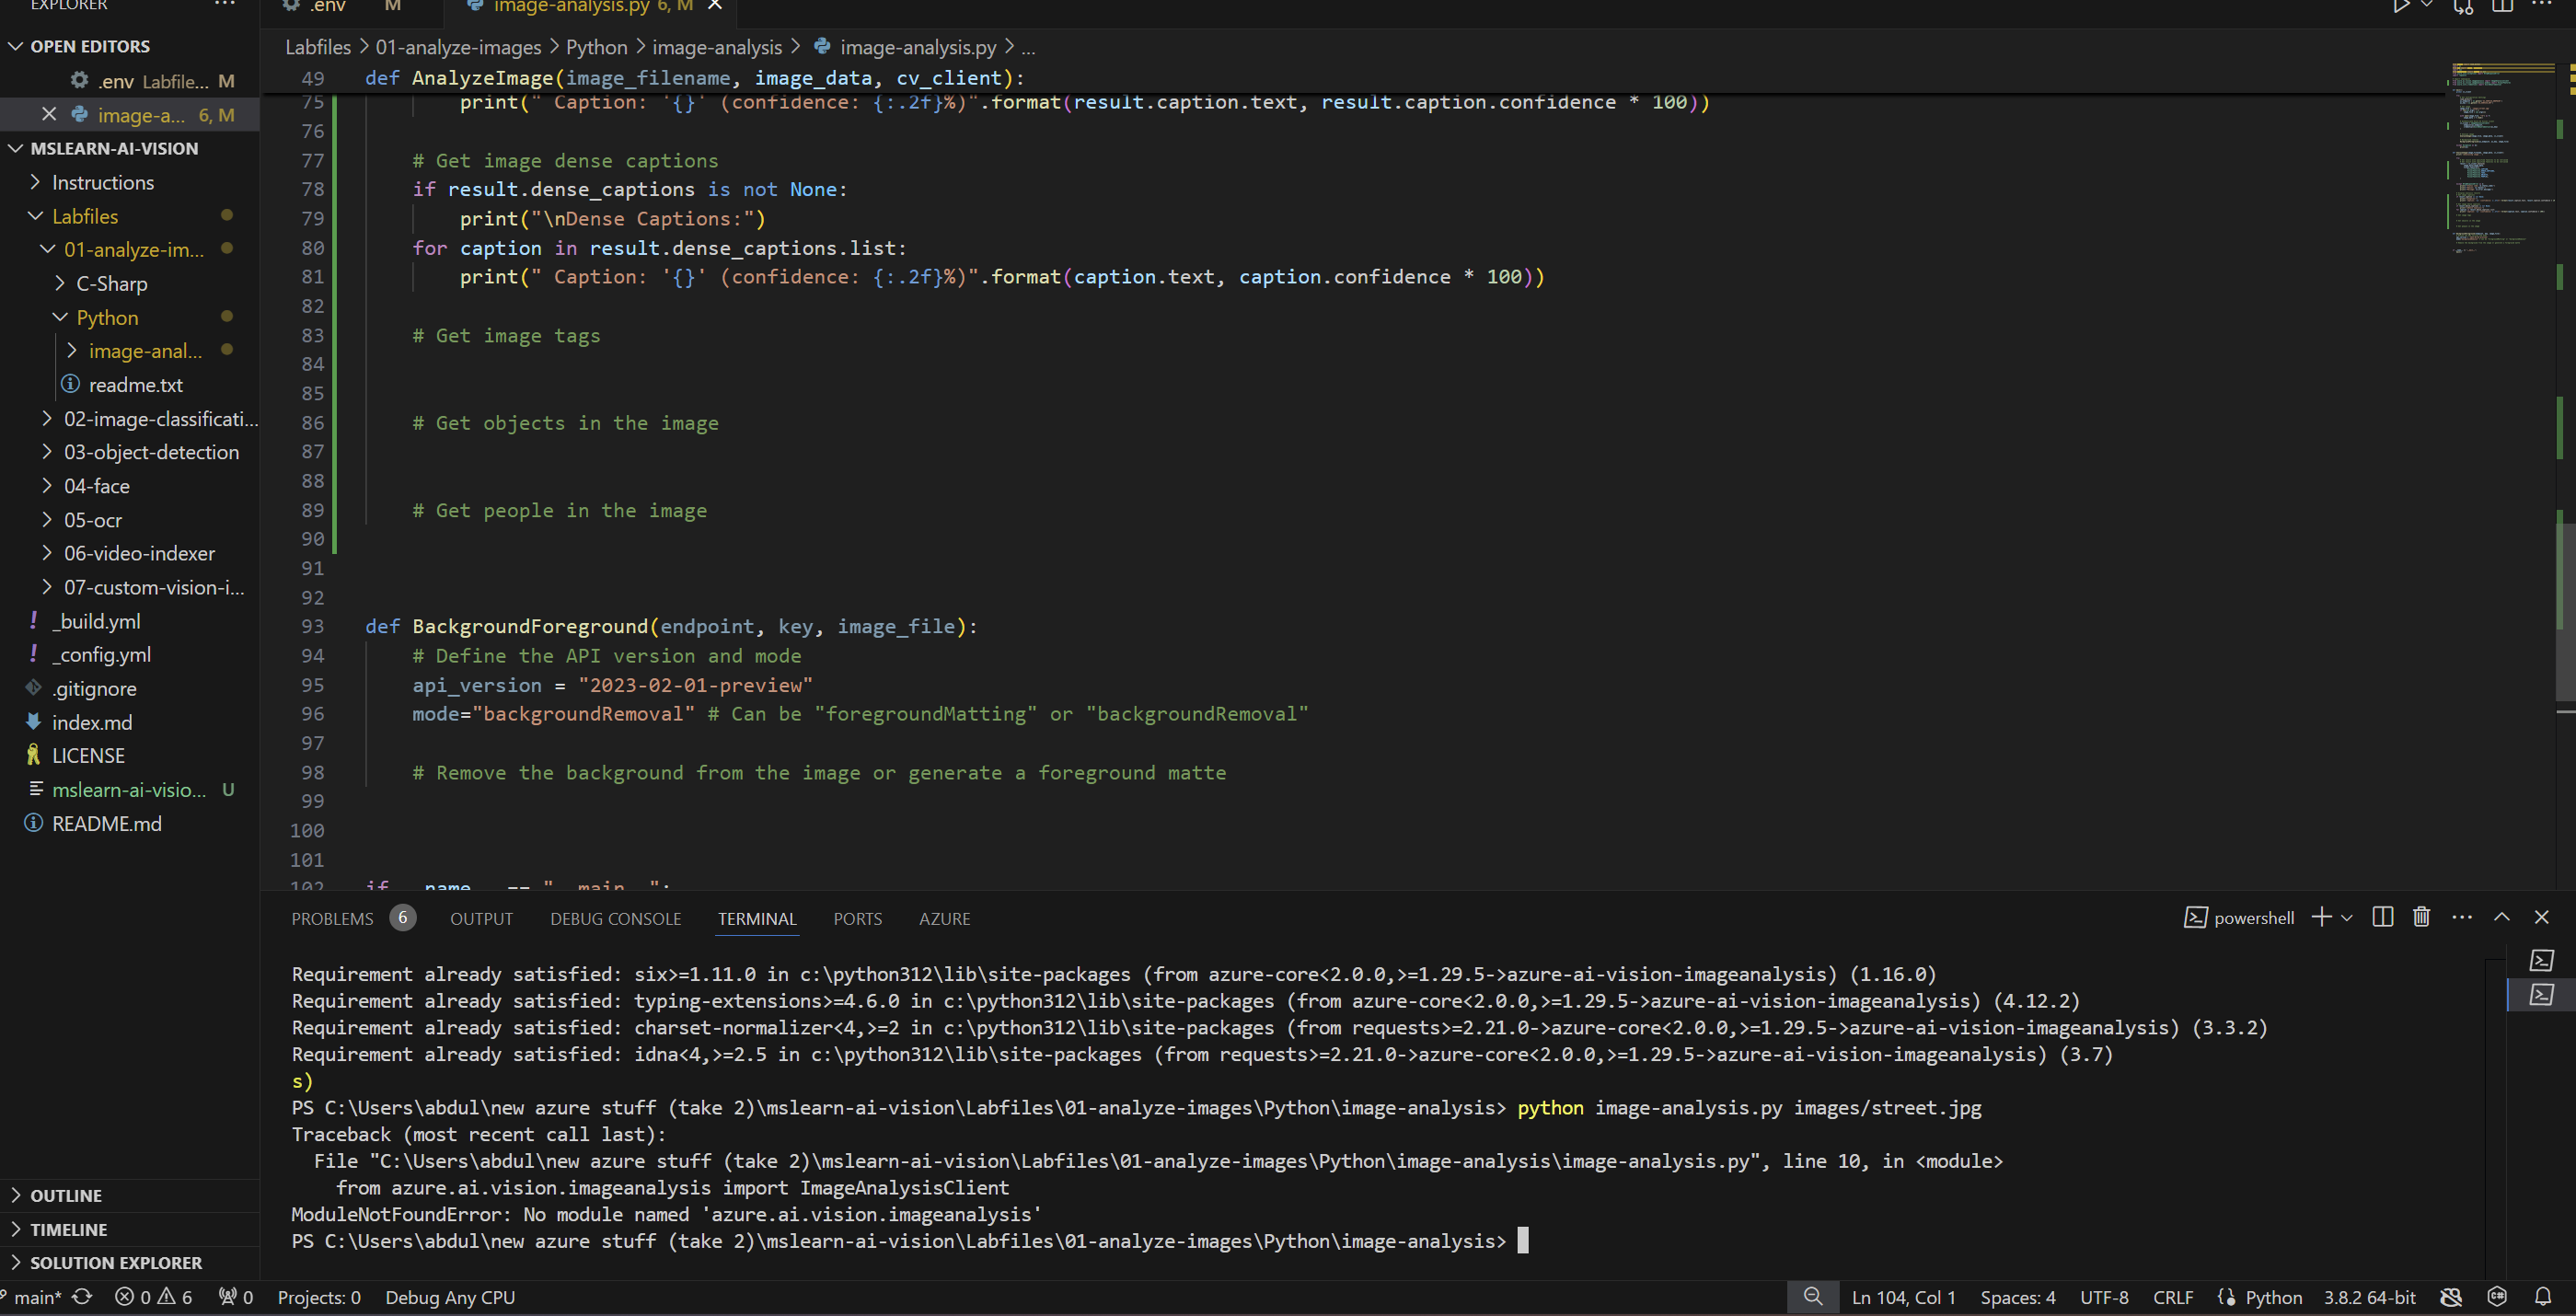
Task: Run the Python file with the play icon
Action: pyautogui.click(x=2401, y=6)
